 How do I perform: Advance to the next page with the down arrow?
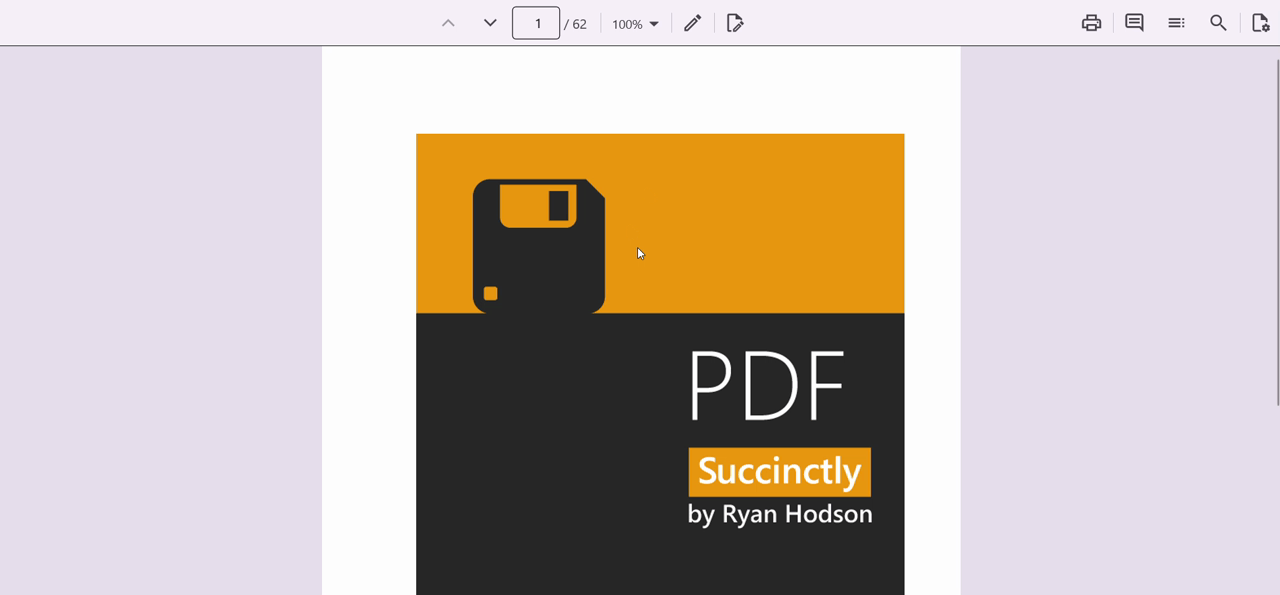[x=490, y=23]
